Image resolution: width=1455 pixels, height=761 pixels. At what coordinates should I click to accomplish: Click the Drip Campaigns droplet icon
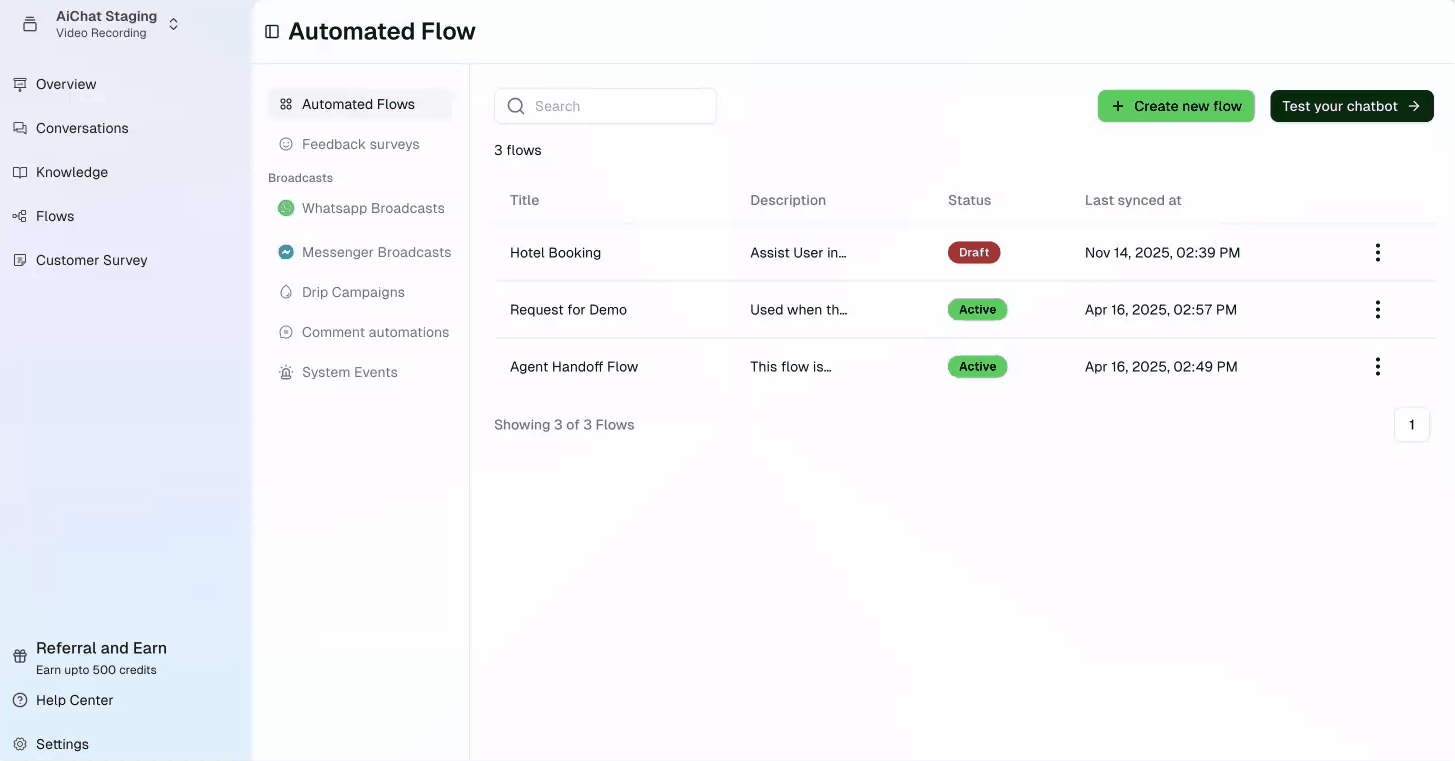[x=286, y=292]
